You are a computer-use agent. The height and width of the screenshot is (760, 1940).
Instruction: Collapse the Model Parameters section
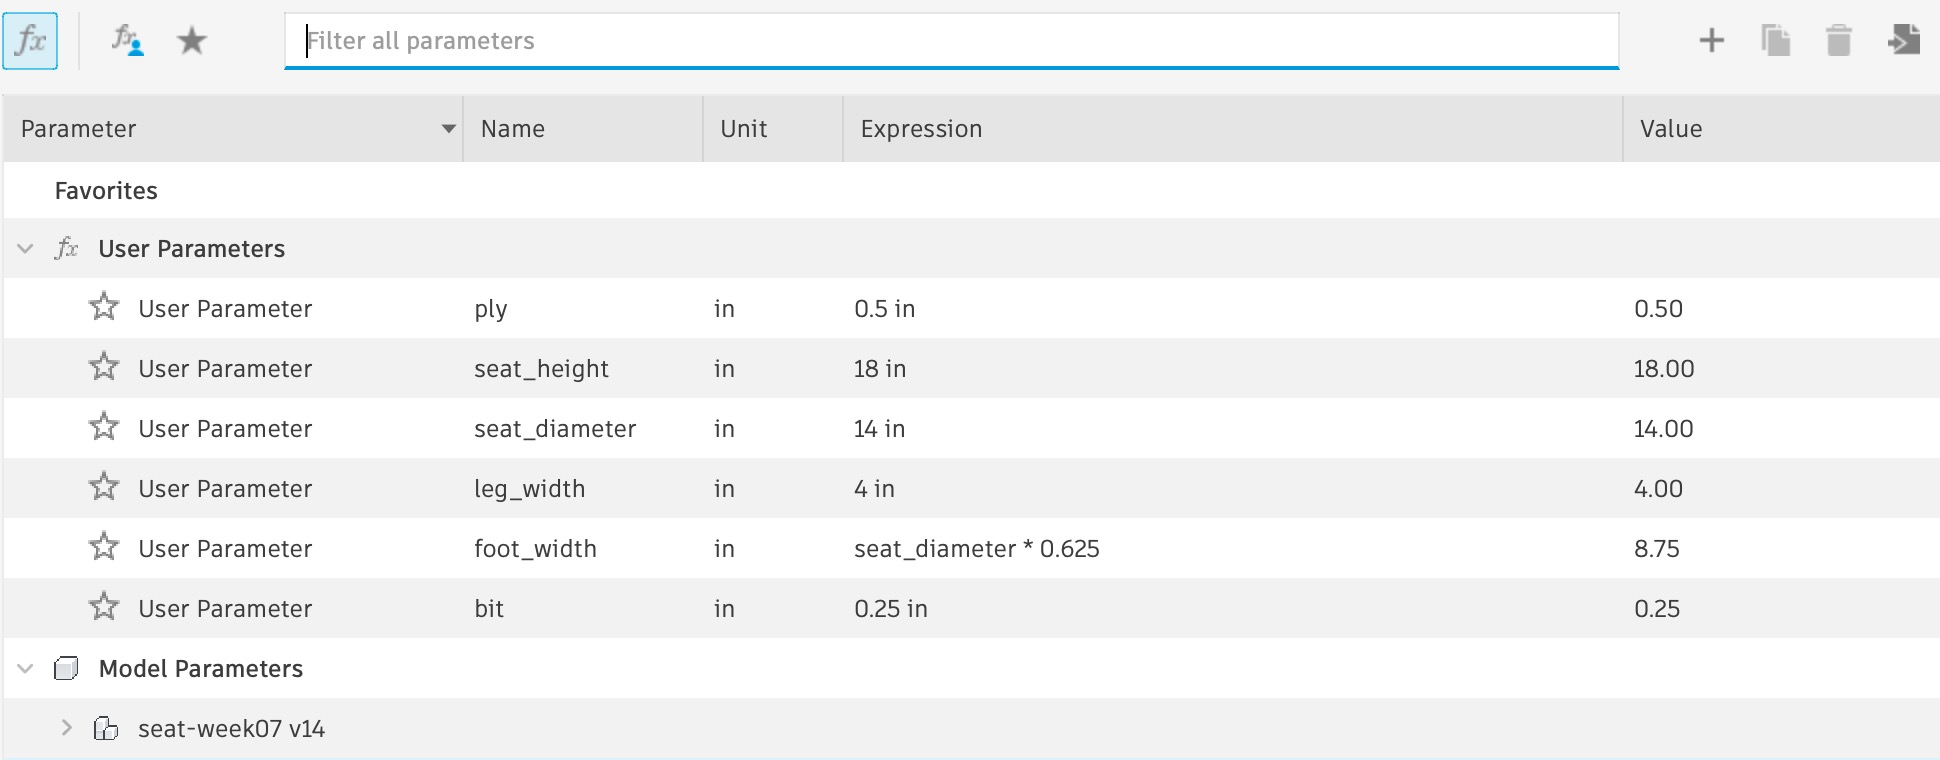(x=24, y=668)
